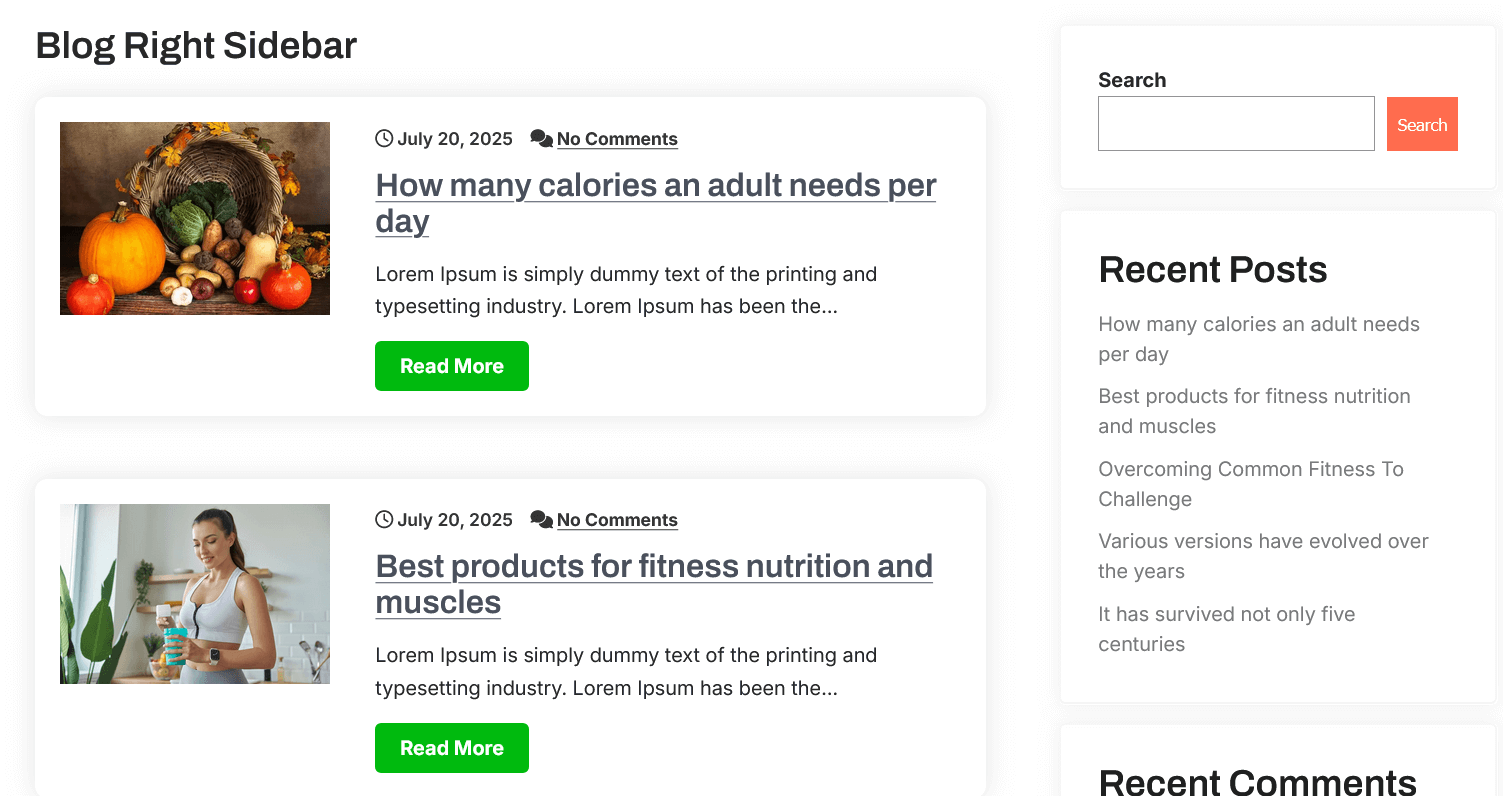Open first post's No Comments link
Viewport: 1503px width, 796px height.
pyautogui.click(x=617, y=139)
